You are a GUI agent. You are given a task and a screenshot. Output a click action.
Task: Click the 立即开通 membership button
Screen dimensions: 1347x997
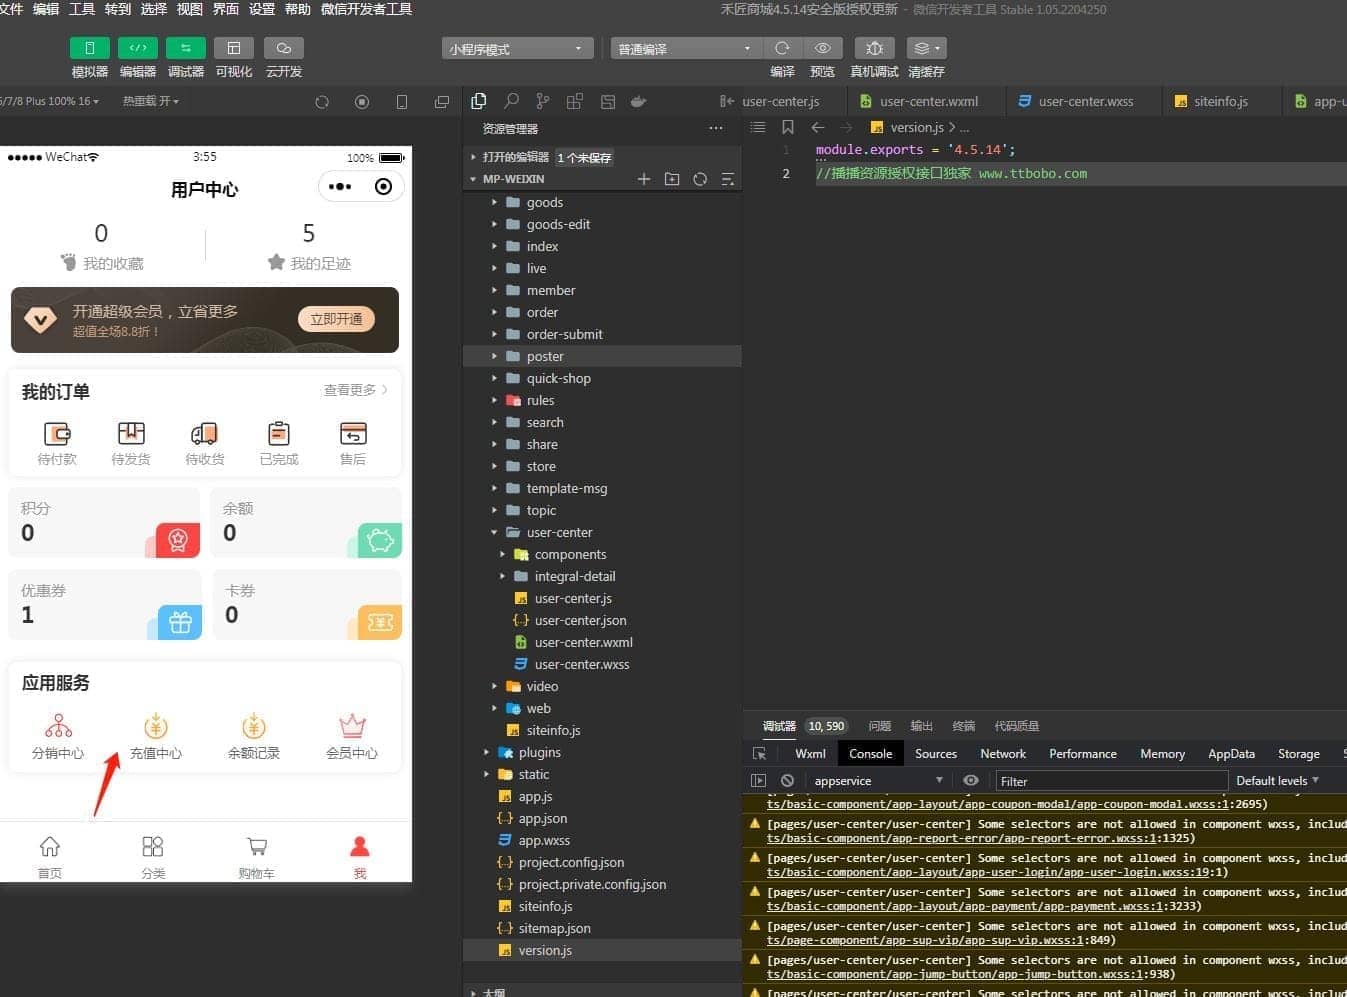point(336,319)
